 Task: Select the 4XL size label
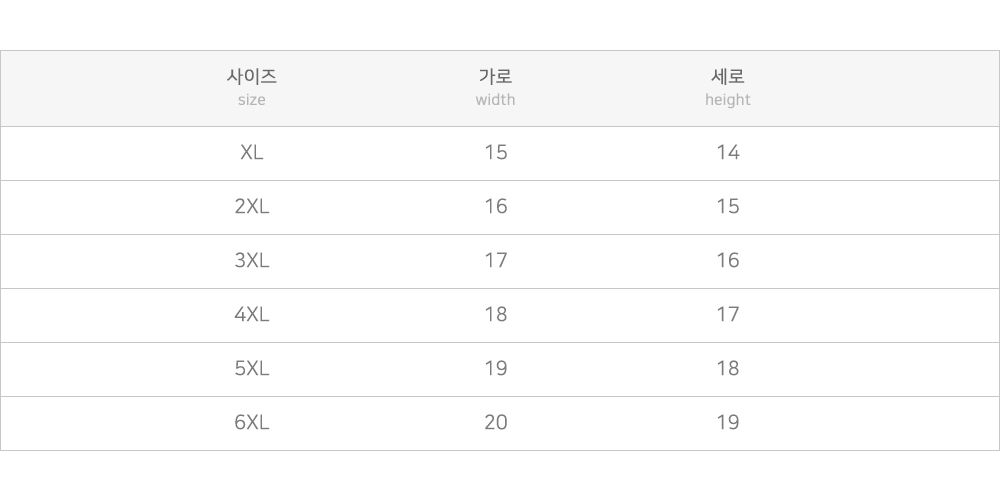pos(252,315)
